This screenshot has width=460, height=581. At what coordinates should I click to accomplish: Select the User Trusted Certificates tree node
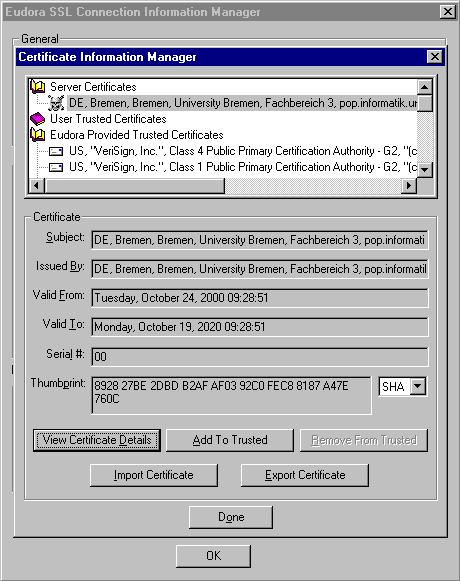pos(108,119)
